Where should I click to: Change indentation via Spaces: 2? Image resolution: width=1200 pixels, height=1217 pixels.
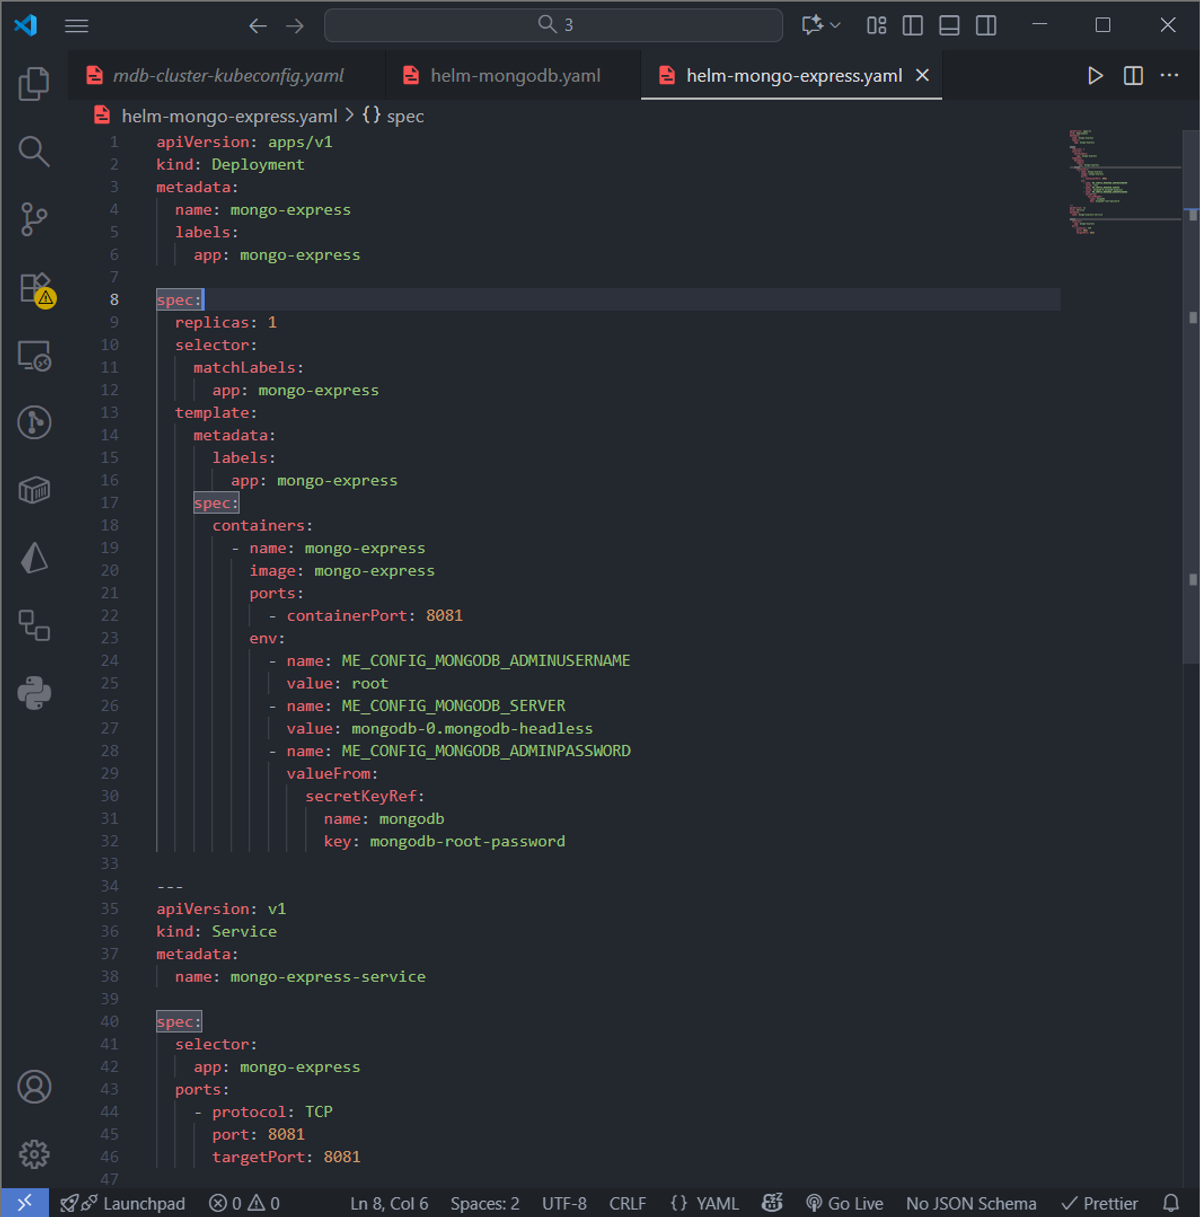point(485,1203)
